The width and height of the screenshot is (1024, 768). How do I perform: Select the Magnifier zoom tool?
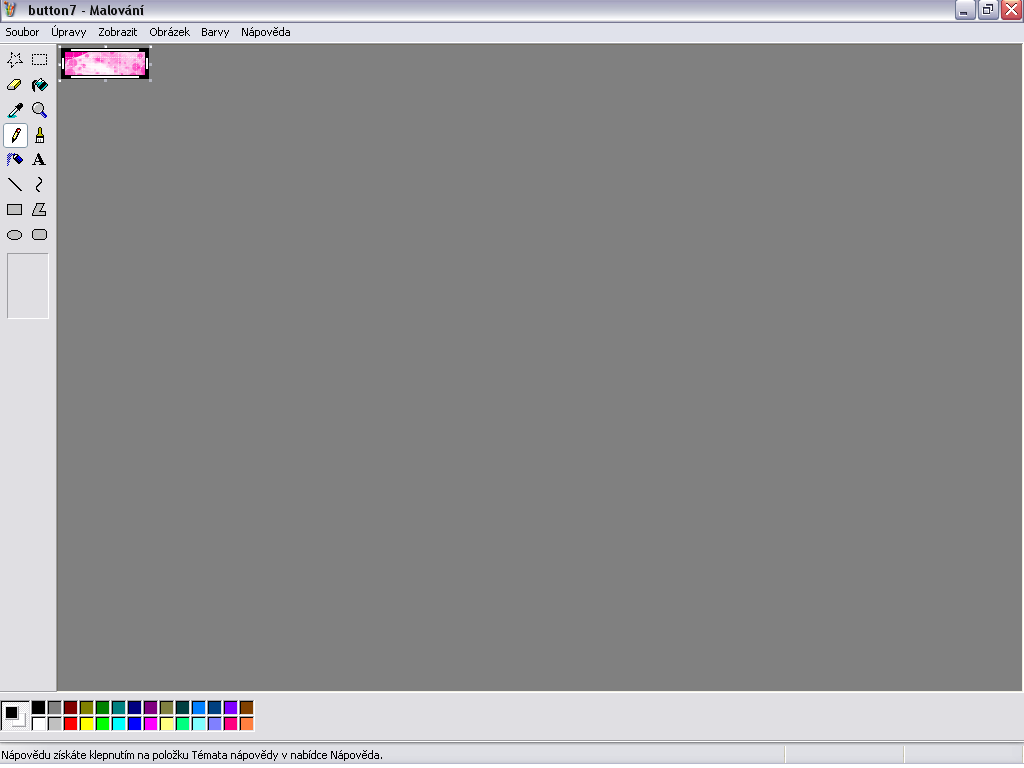coord(39,110)
